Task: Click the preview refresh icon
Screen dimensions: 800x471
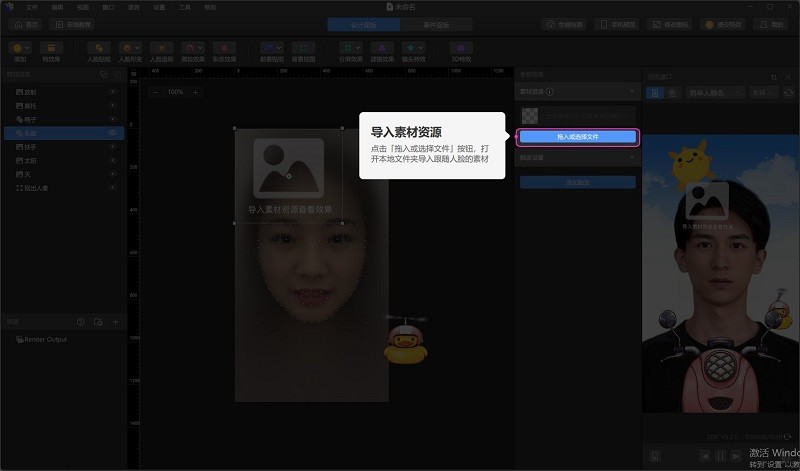Action: click(789, 93)
